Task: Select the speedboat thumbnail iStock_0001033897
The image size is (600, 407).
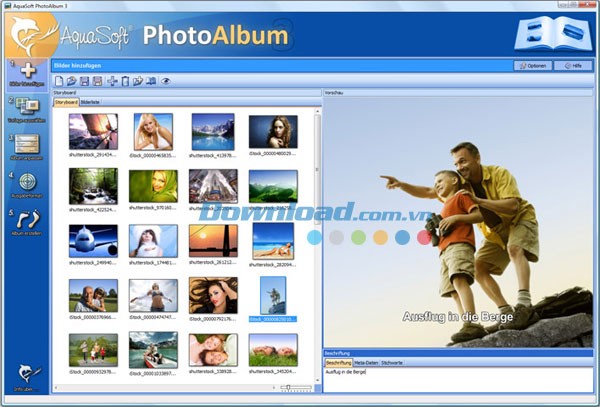Action: pyautogui.click(x=153, y=350)
